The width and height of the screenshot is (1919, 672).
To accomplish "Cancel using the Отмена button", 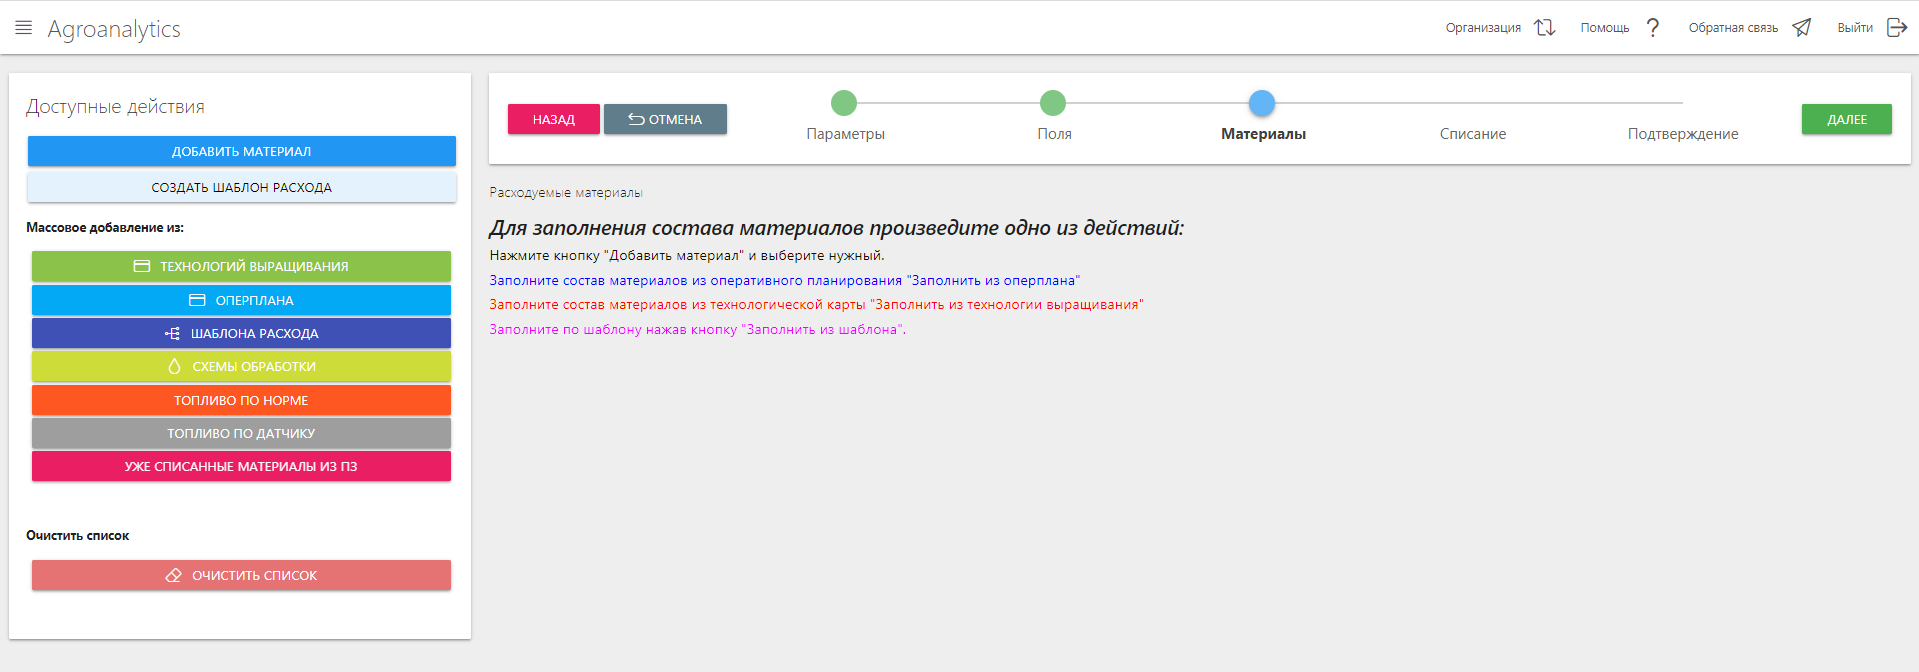I will pyautogui.click(x=665, y=119).
